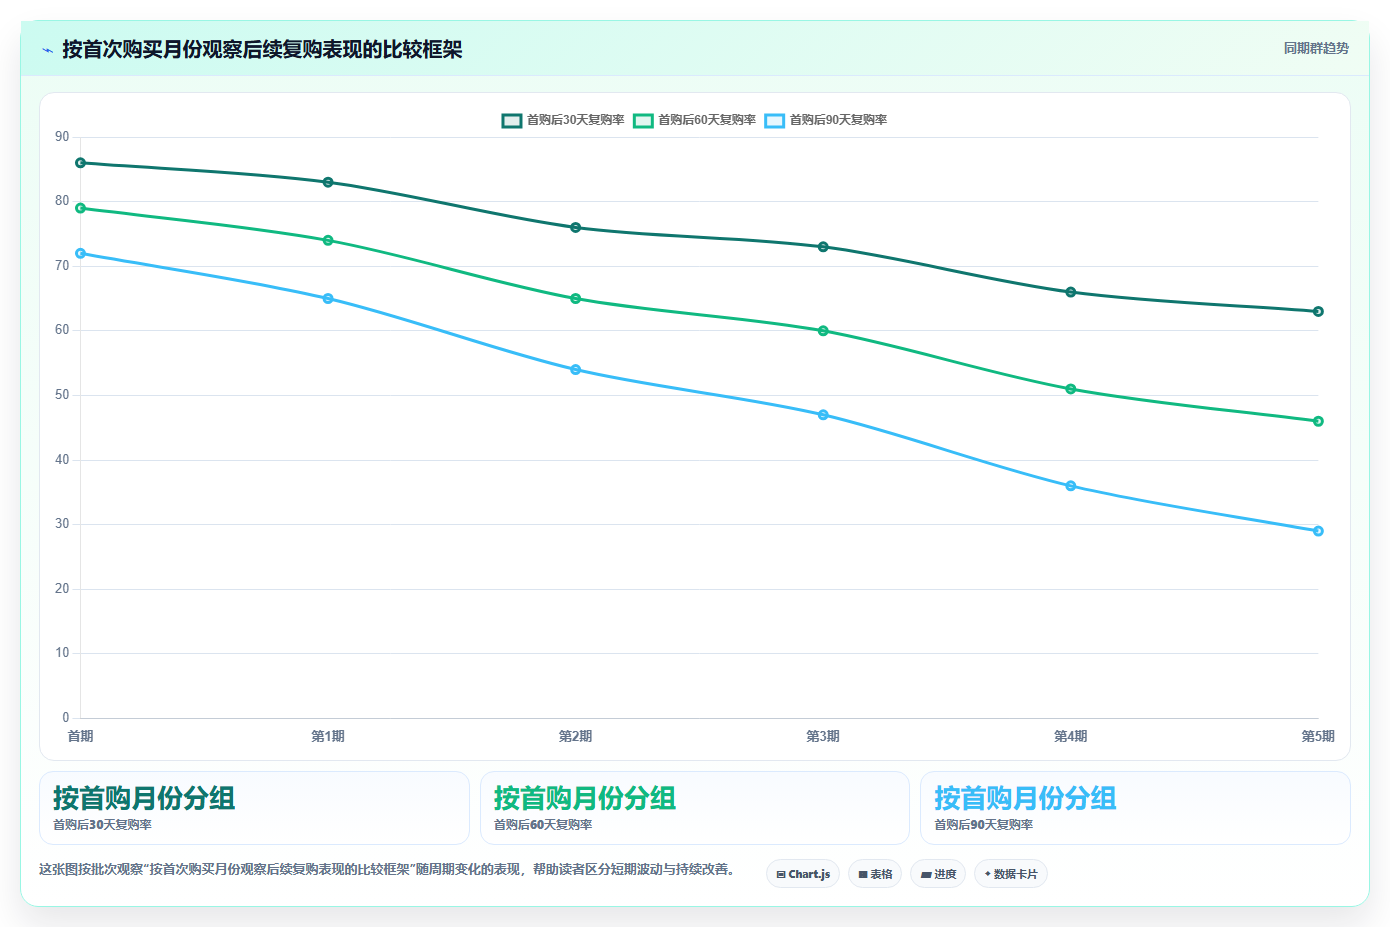Select the 表格 tag button
This screenshot has width=1390, height=927.
pyautogui.click(x=875, y=874)
